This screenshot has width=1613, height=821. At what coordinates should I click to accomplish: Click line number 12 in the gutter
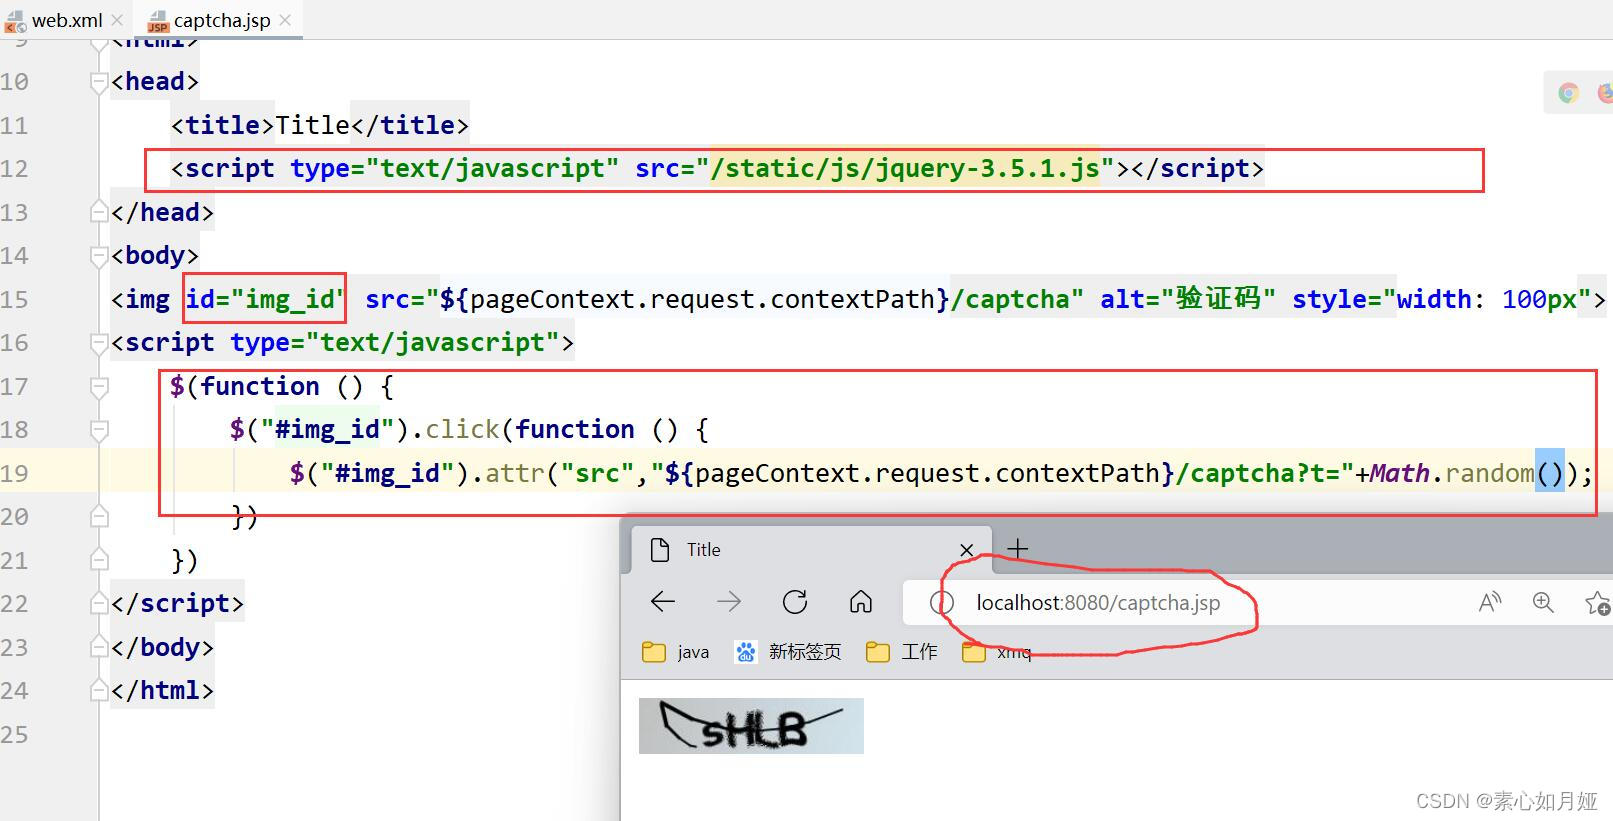pyautogui.click(x=15, y=169)
